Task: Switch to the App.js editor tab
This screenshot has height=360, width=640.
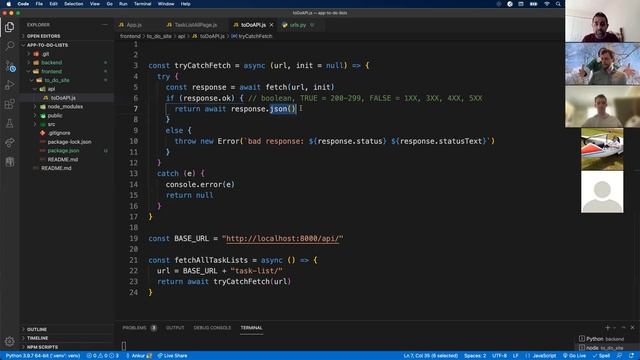Action: click(x=134, y=25)
